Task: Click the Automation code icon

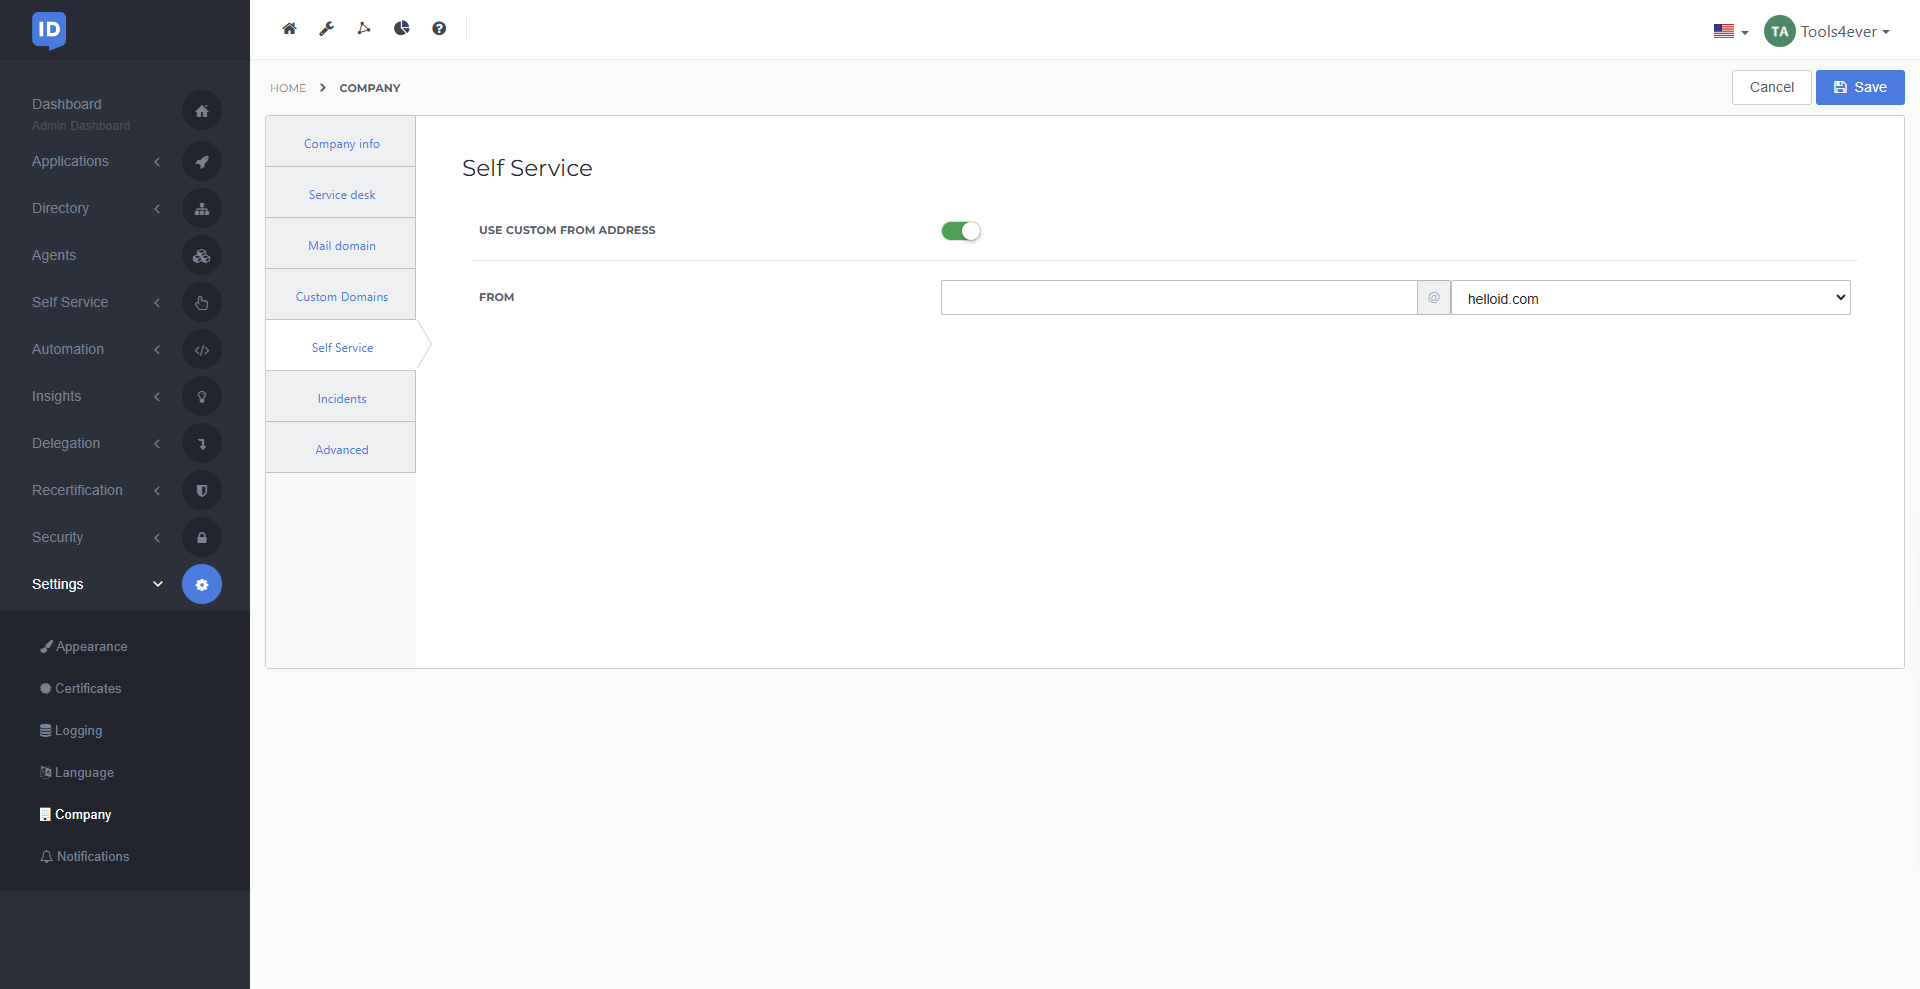Action: pyautogui.click(x=202, y=349)
